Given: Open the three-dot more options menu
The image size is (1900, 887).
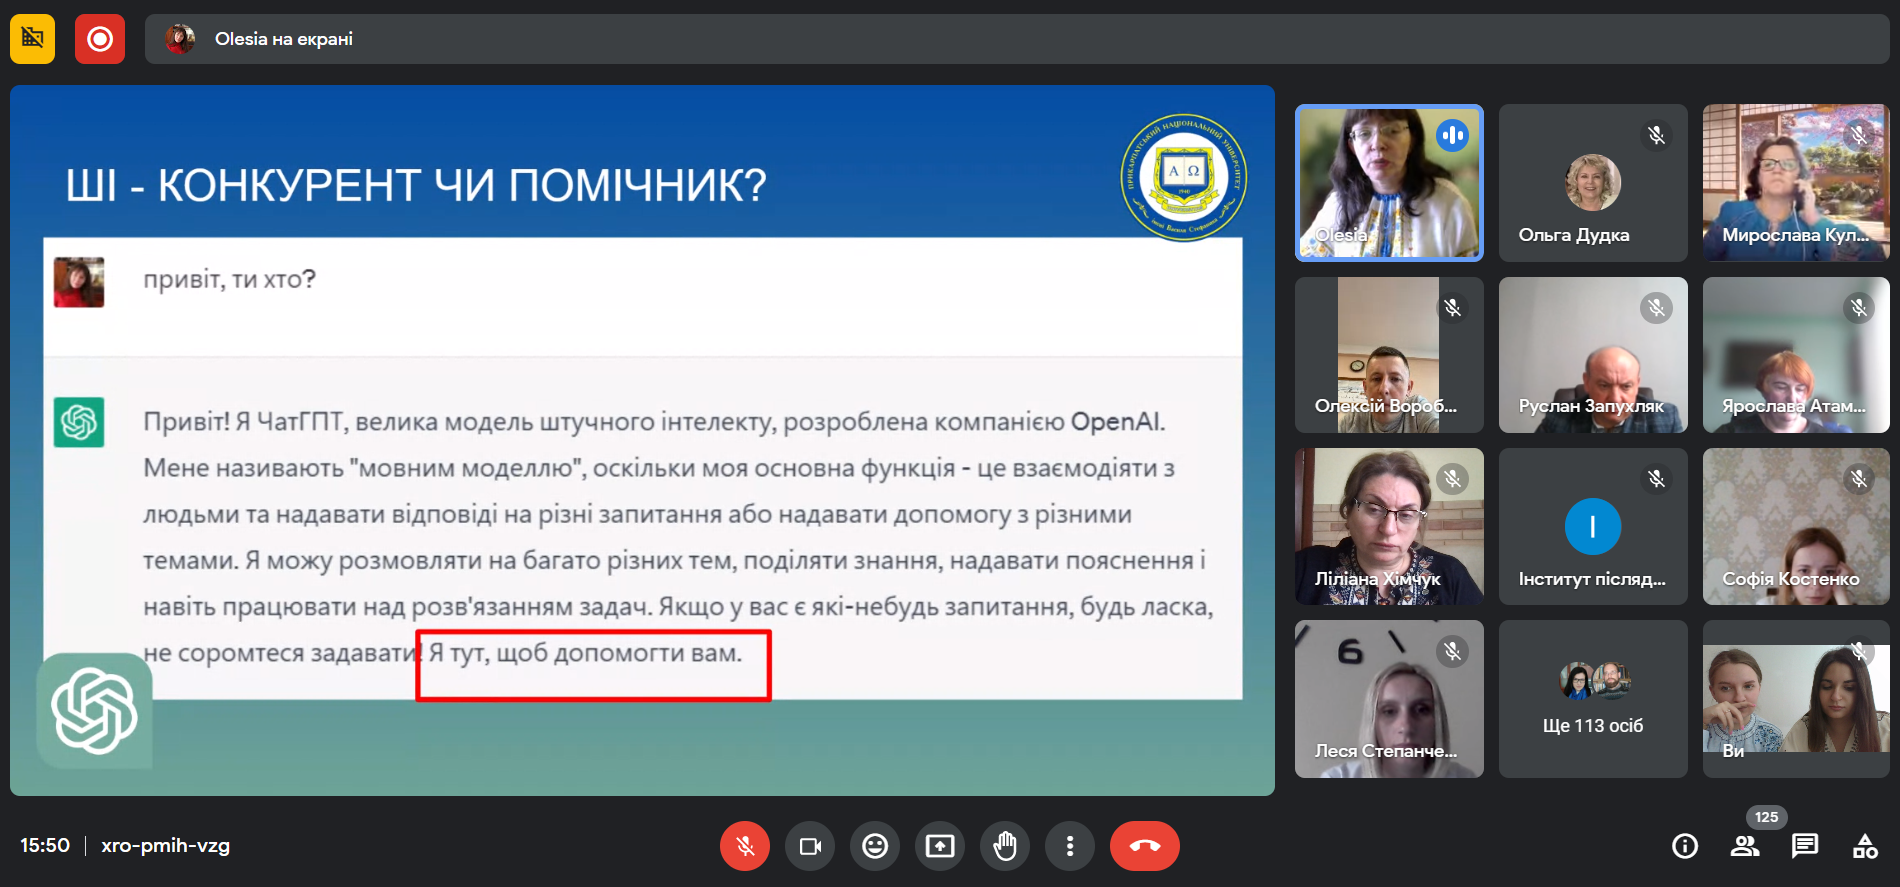Looking at the screenshot, I should tap(1070, 846).
